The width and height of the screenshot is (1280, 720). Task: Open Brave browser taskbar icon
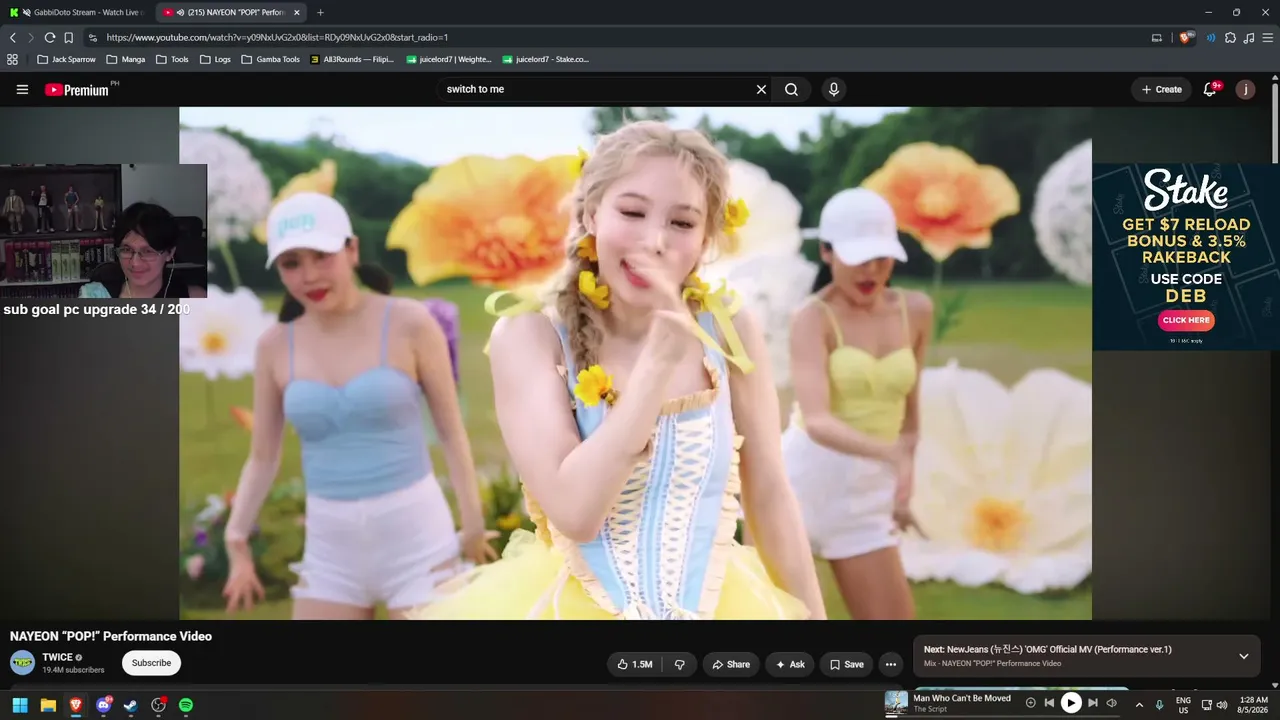tap(76, 705)
